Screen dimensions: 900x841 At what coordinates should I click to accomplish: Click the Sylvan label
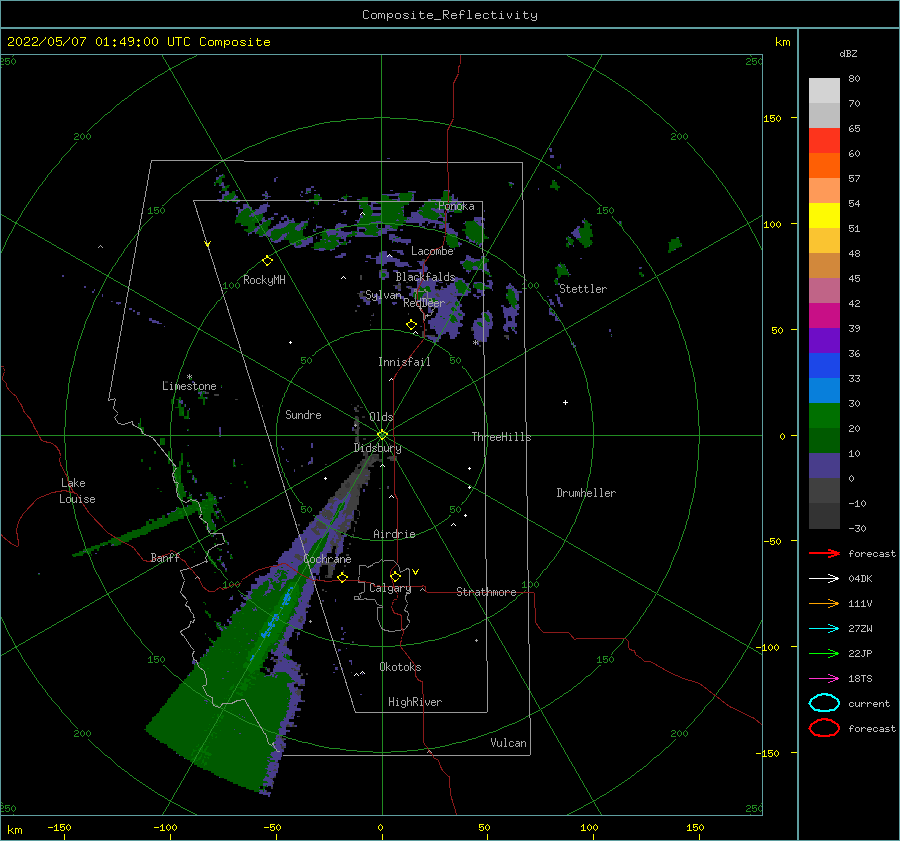[383, 296]
